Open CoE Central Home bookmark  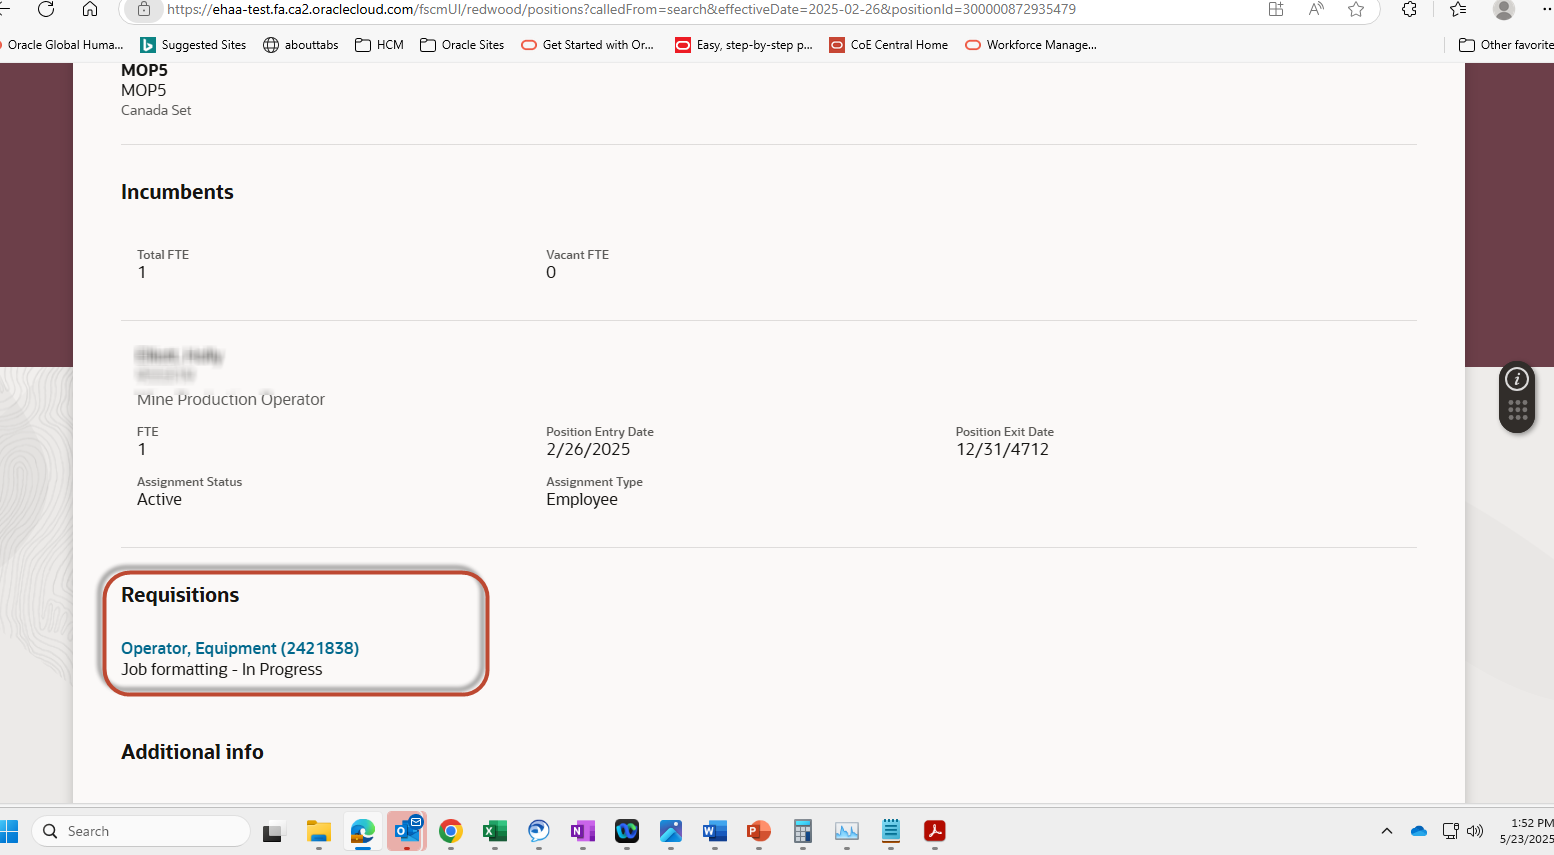(x=889, y=45)
